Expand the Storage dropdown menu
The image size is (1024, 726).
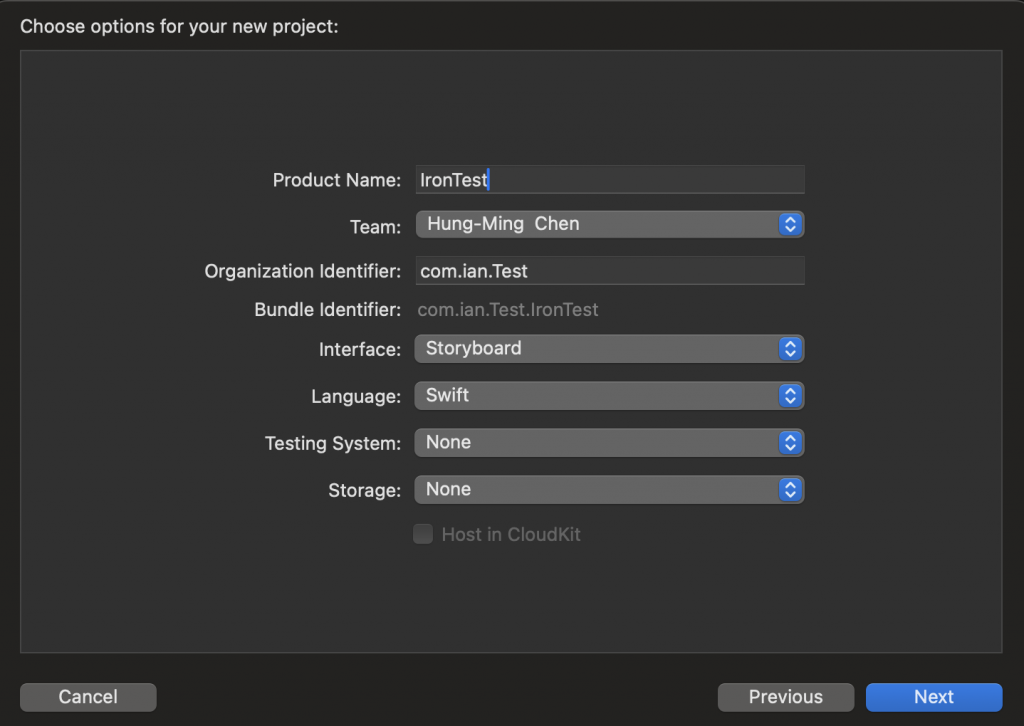click(x=596, y=490)
